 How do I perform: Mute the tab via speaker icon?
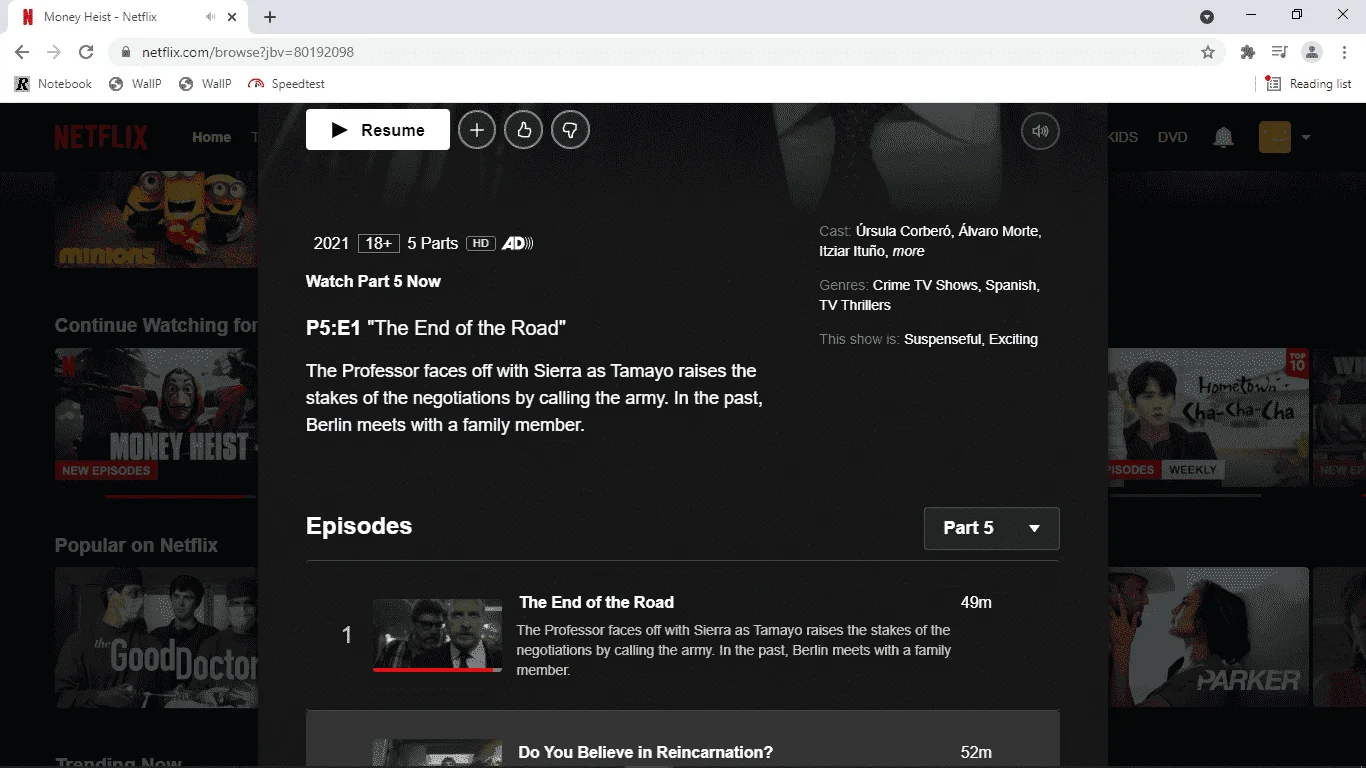(210, 17)
